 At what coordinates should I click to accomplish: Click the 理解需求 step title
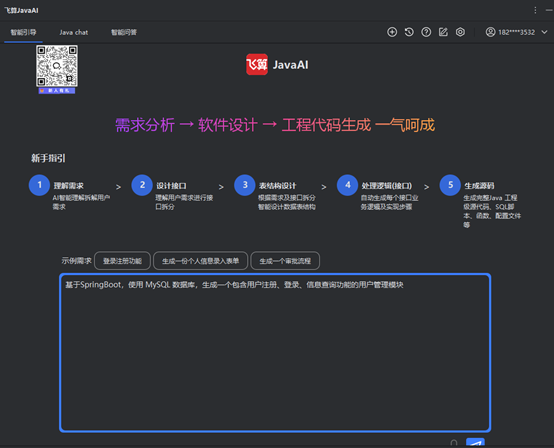point(69,186)
